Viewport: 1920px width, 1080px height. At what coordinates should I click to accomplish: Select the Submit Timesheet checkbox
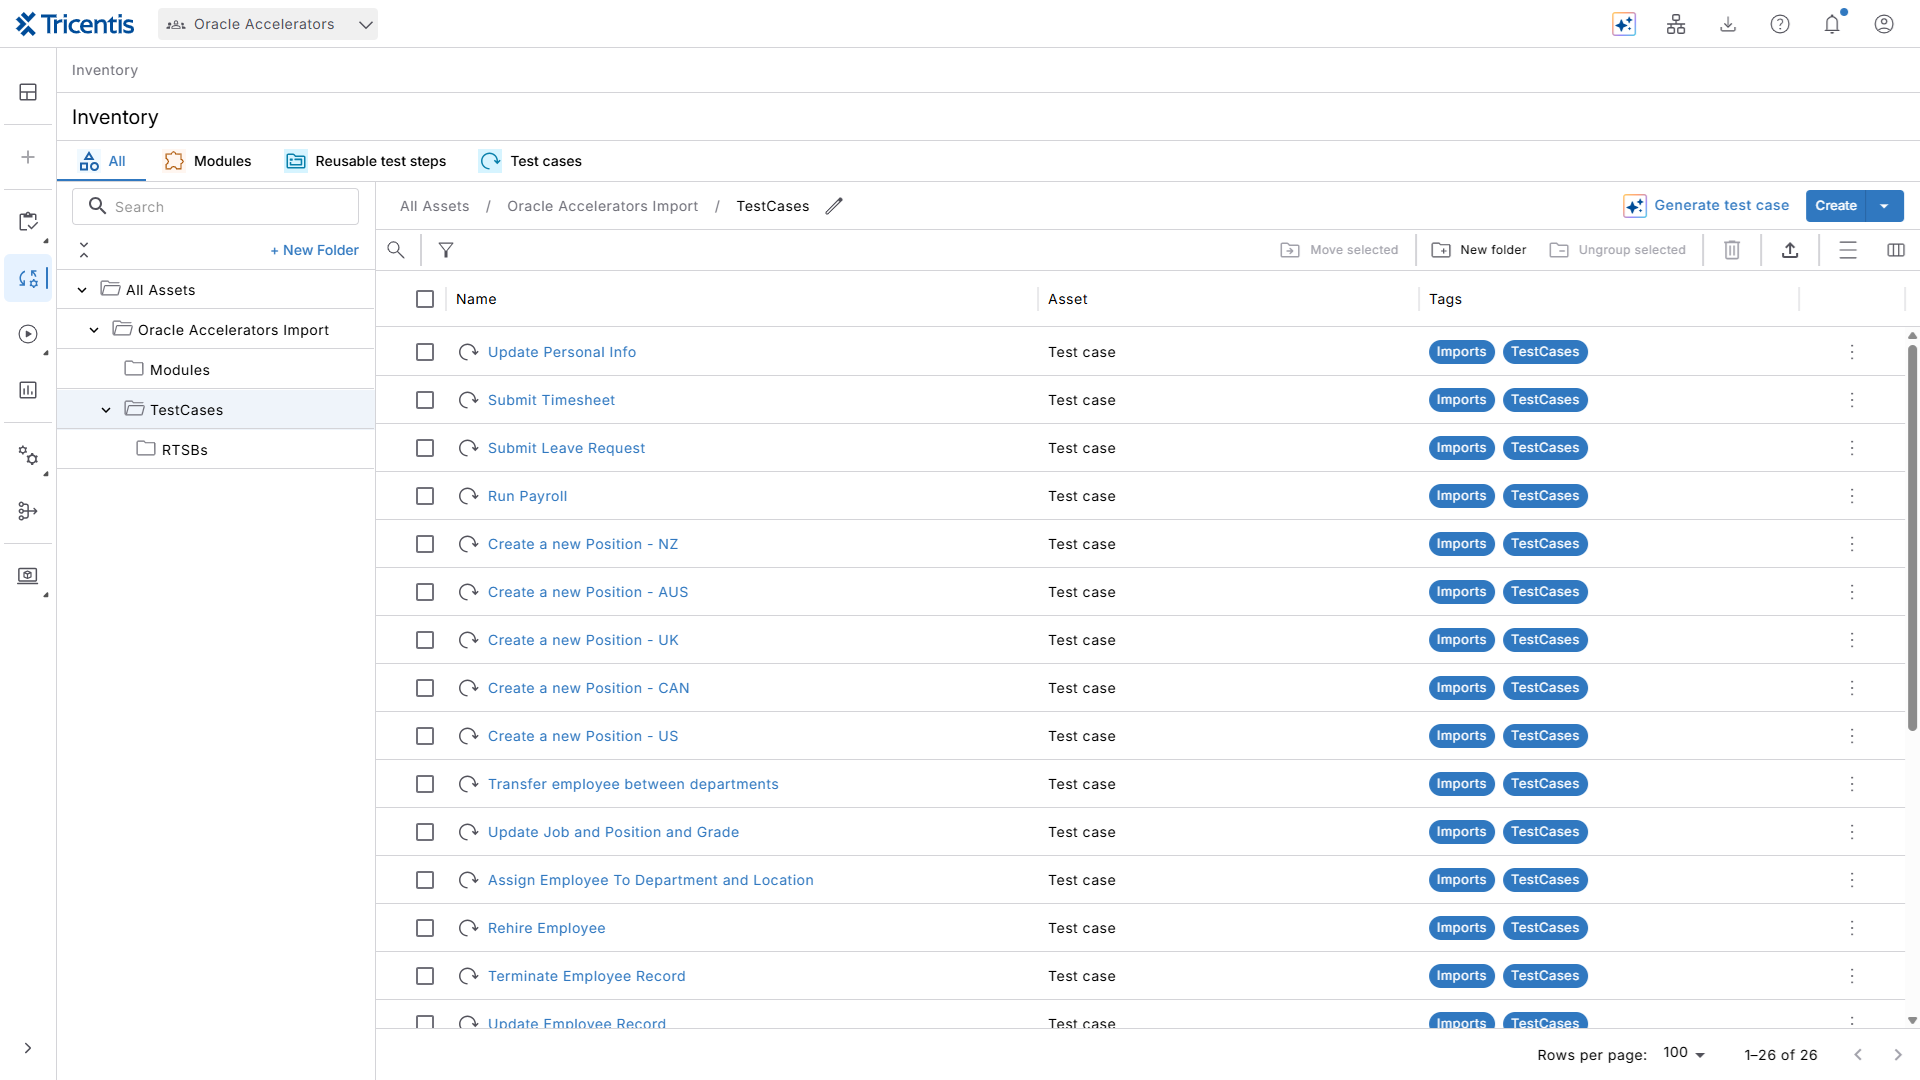425,400
